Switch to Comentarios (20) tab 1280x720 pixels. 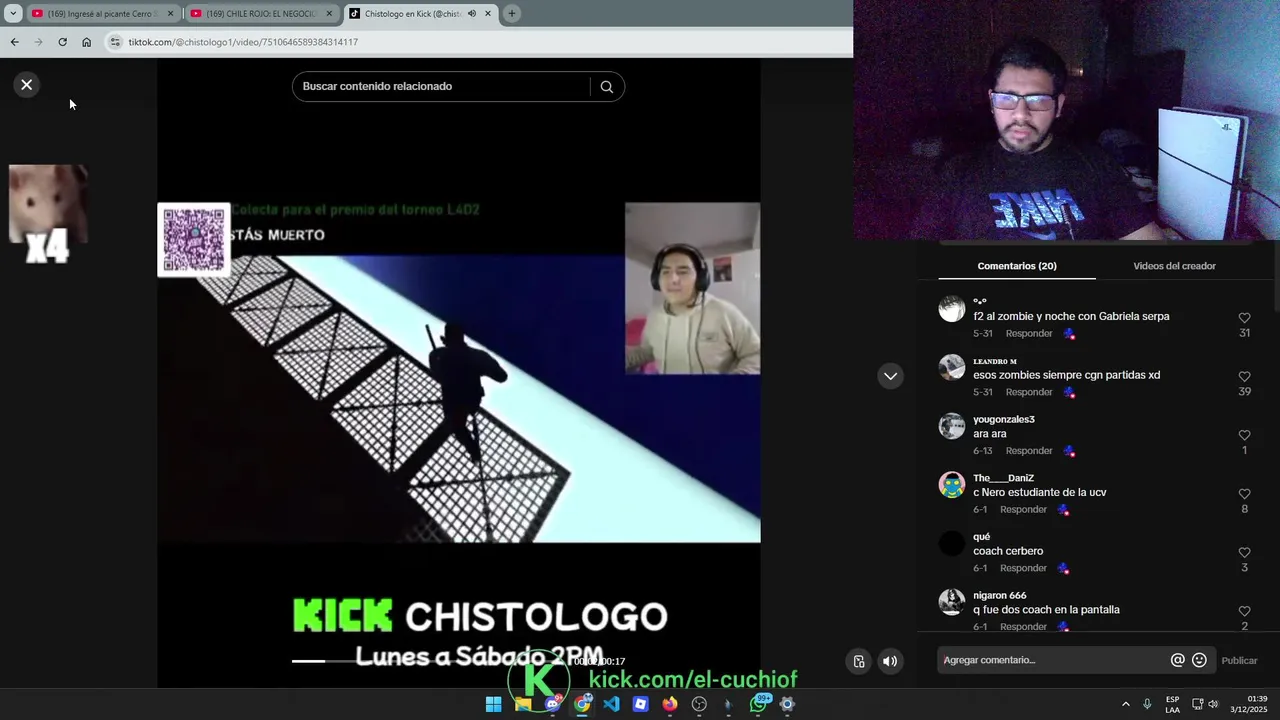1017,266
